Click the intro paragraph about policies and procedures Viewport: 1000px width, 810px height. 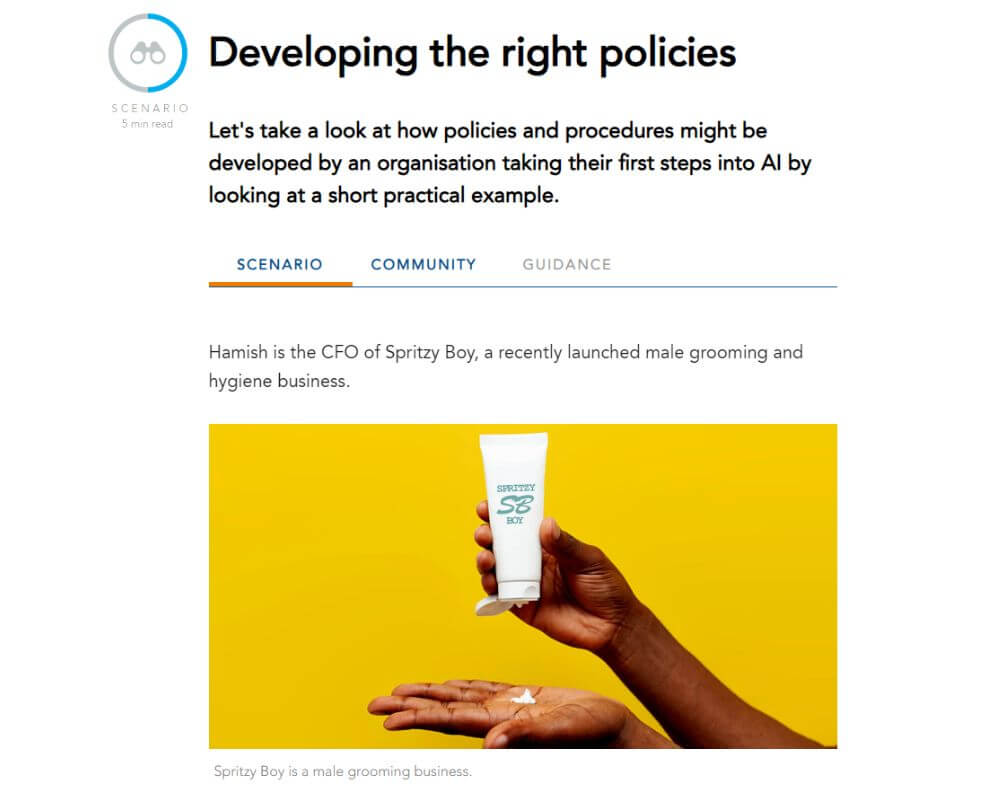510,163
